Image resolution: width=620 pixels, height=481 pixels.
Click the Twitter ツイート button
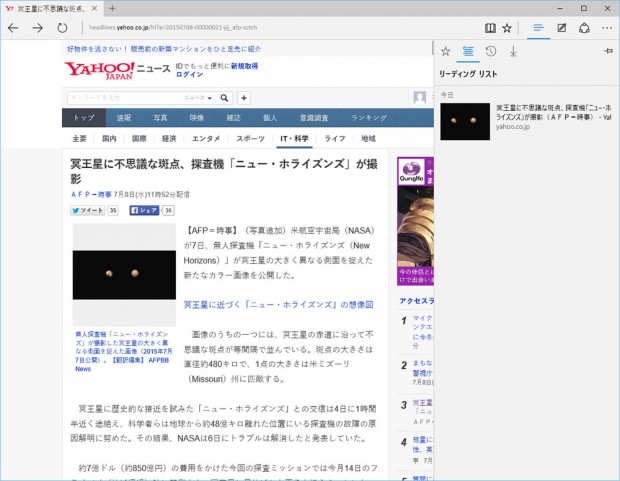[x=88, y=210]
